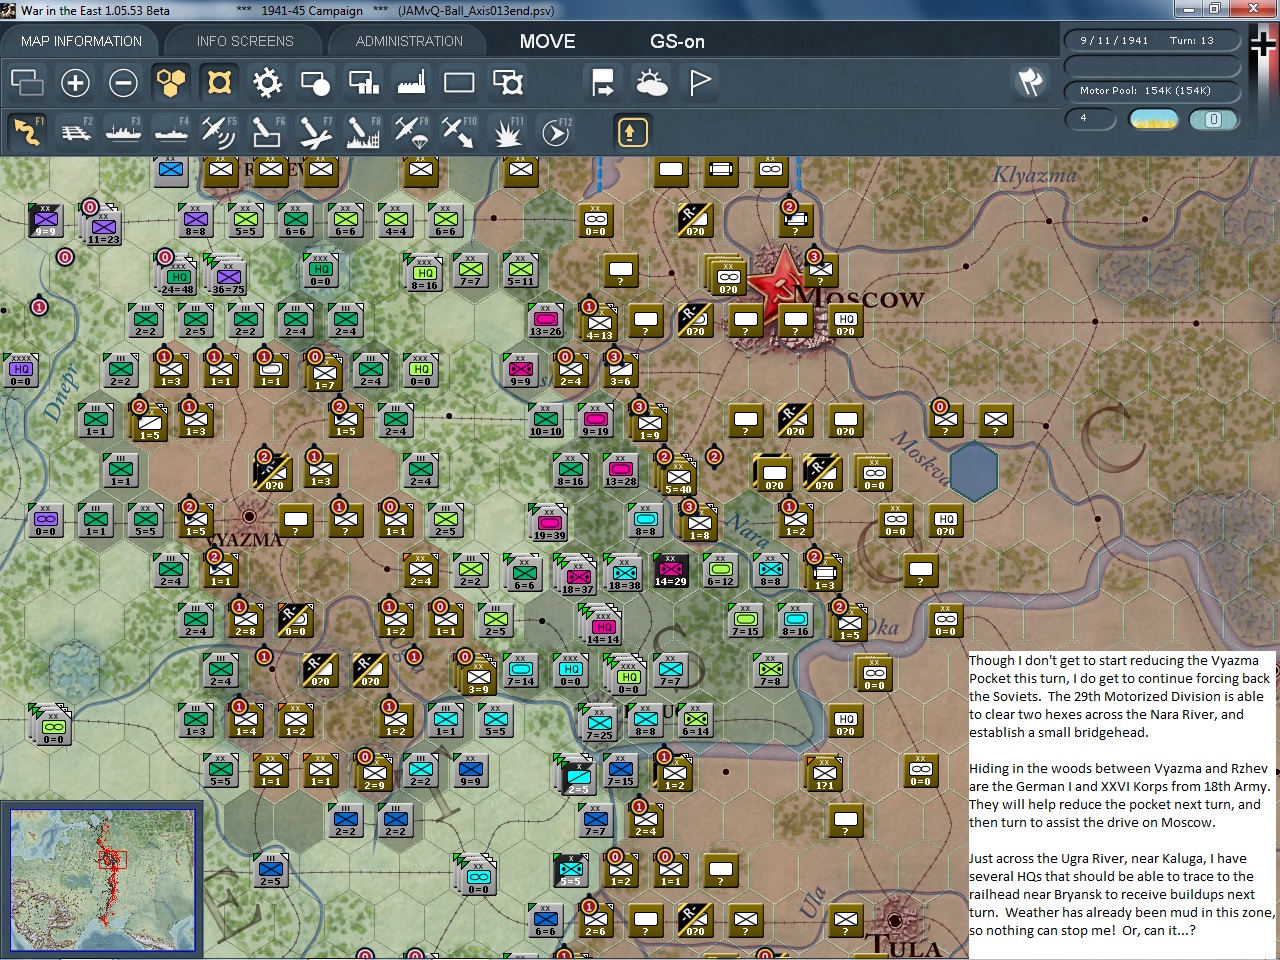The width and height of the screenshot is (1280, 960).
Task: Select the unit counter labeled 18=38
Action: pyautogui.click(x=624, y=572)
